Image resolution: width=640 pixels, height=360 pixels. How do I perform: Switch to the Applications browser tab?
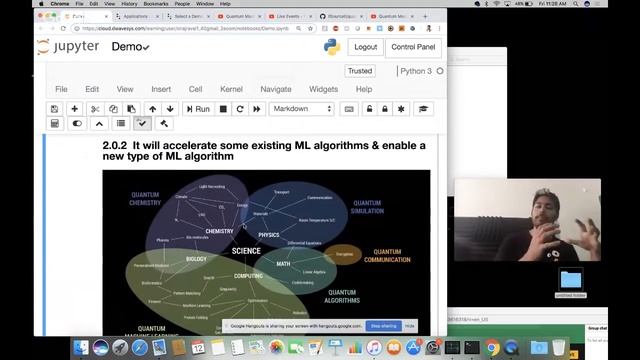pyautogui.click(x=137, y=16)
